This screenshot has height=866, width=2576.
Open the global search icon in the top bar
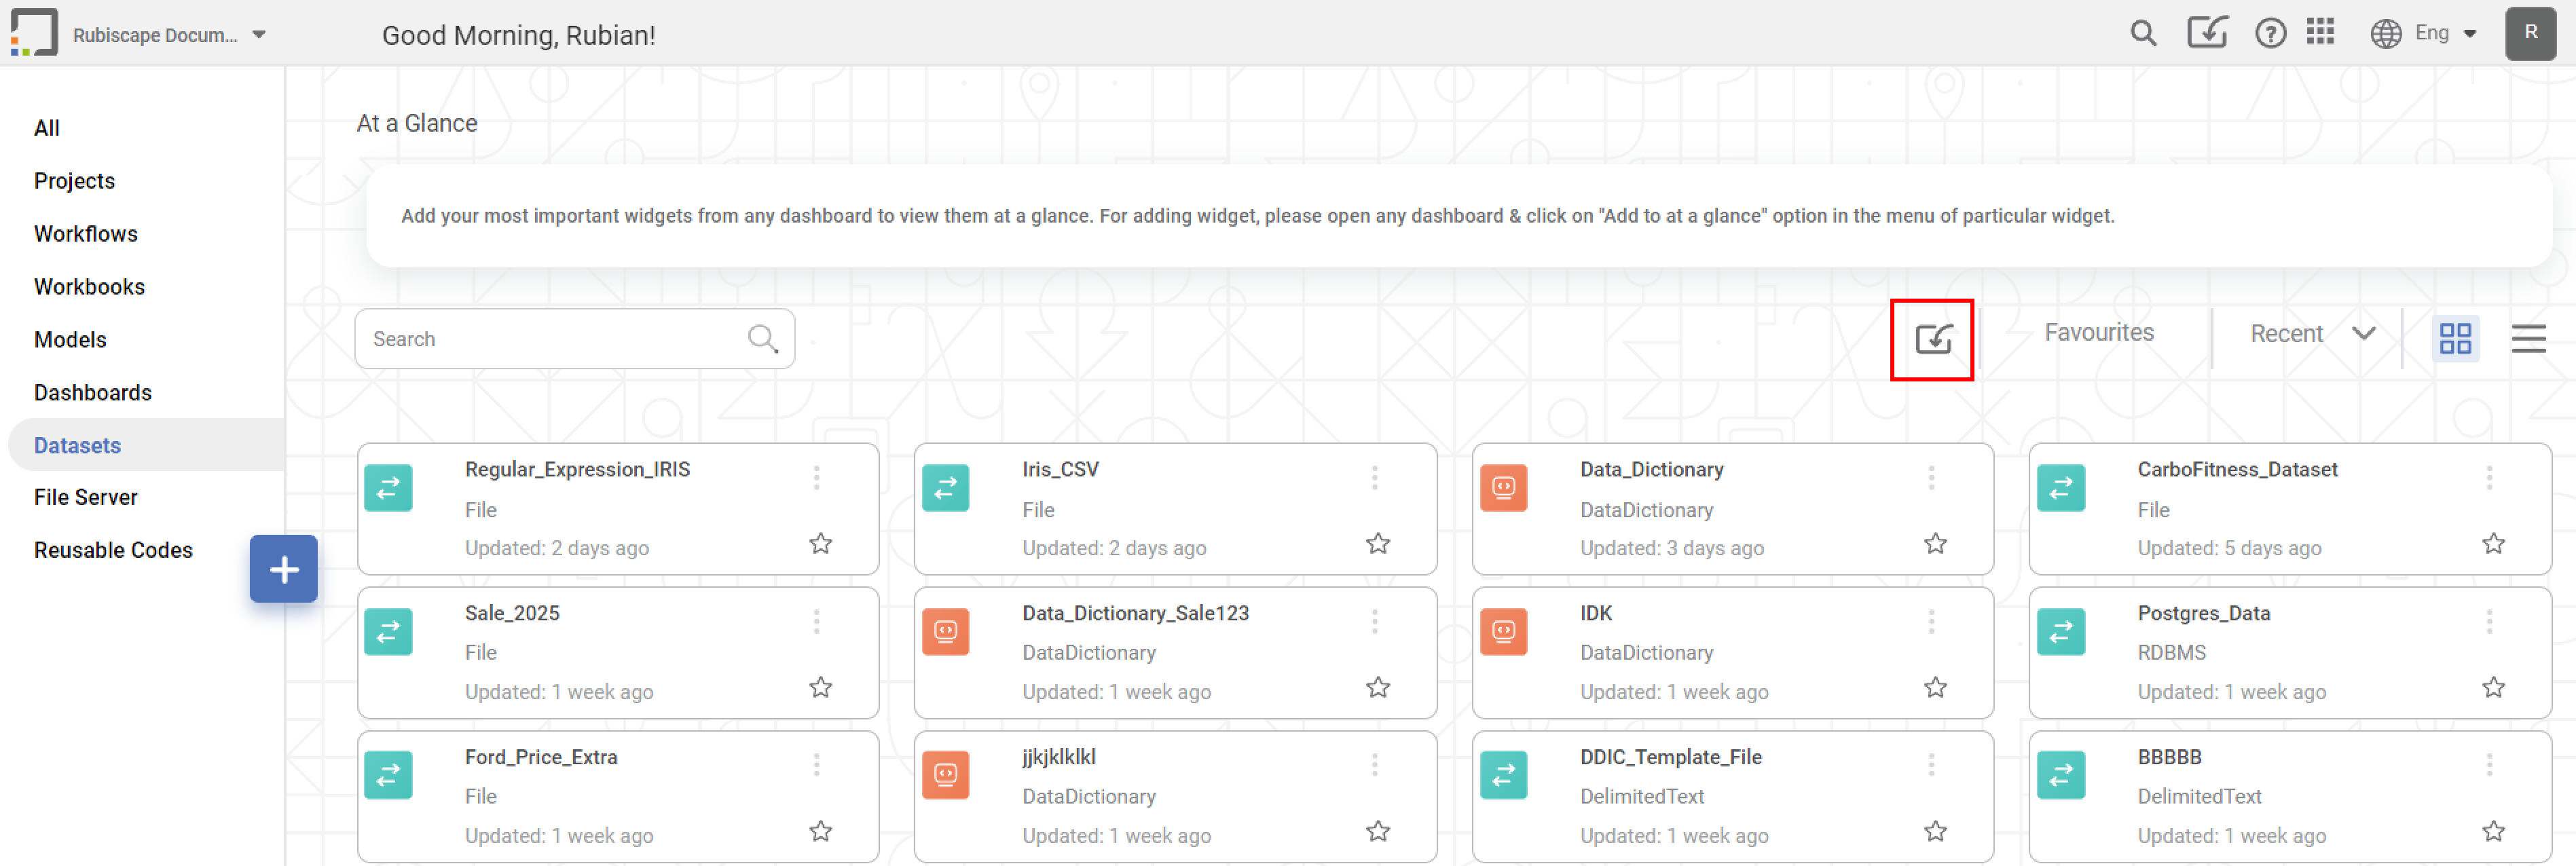[2143, 33]
